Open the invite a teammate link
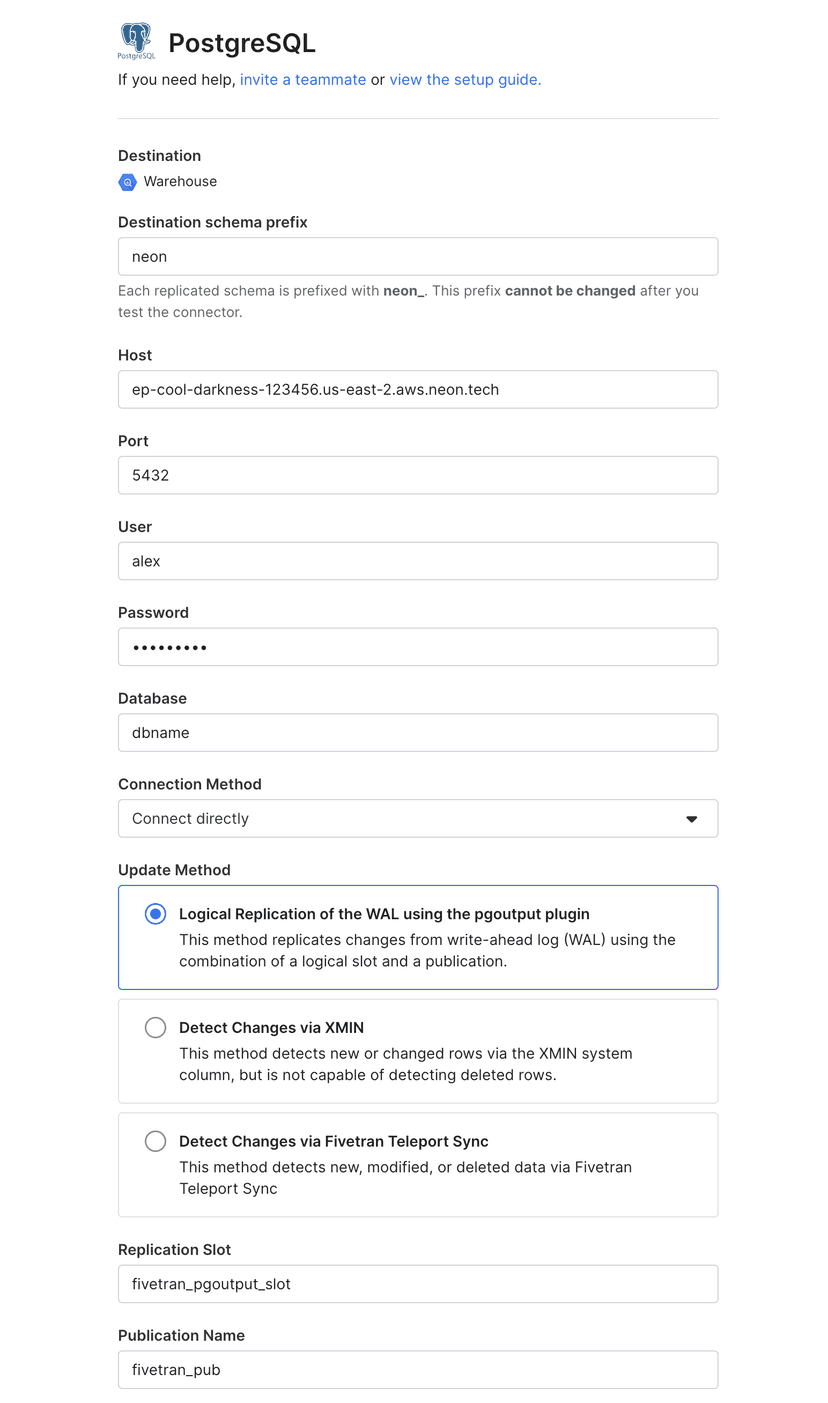Image resolution: width=828 pixels, height=1403 pixels. click(x=303, y=80)
